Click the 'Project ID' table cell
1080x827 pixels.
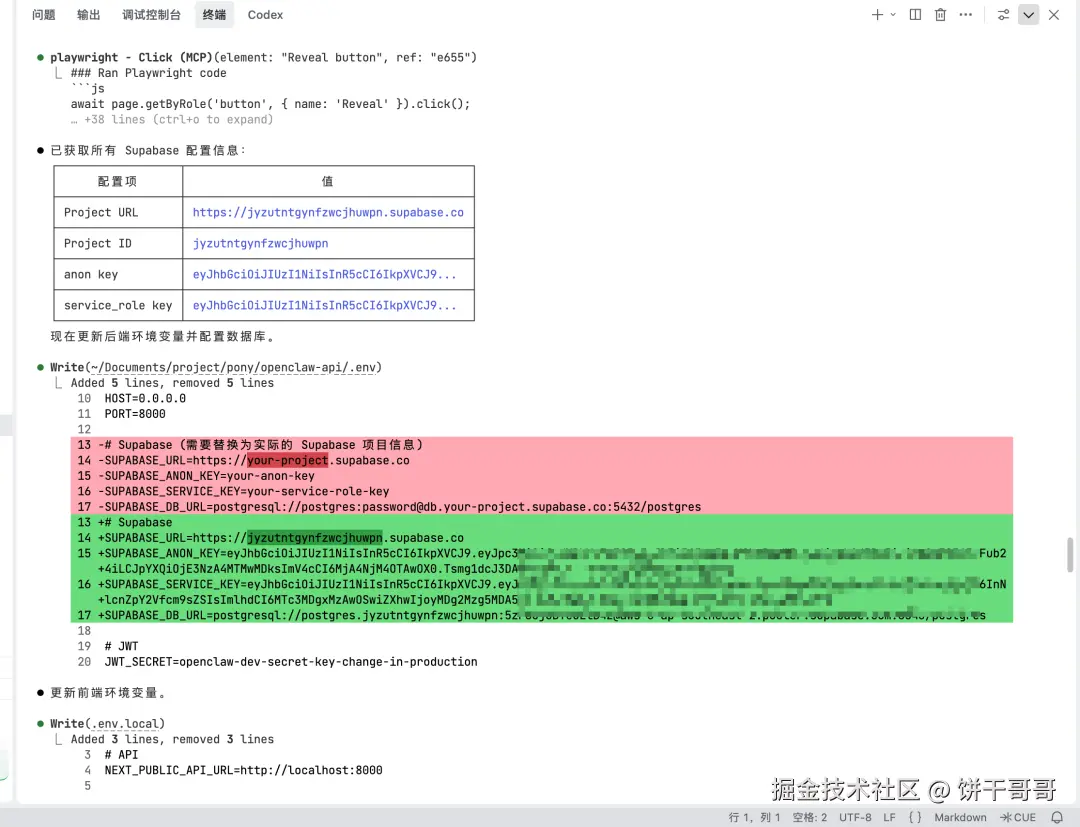tap(118, 243)
